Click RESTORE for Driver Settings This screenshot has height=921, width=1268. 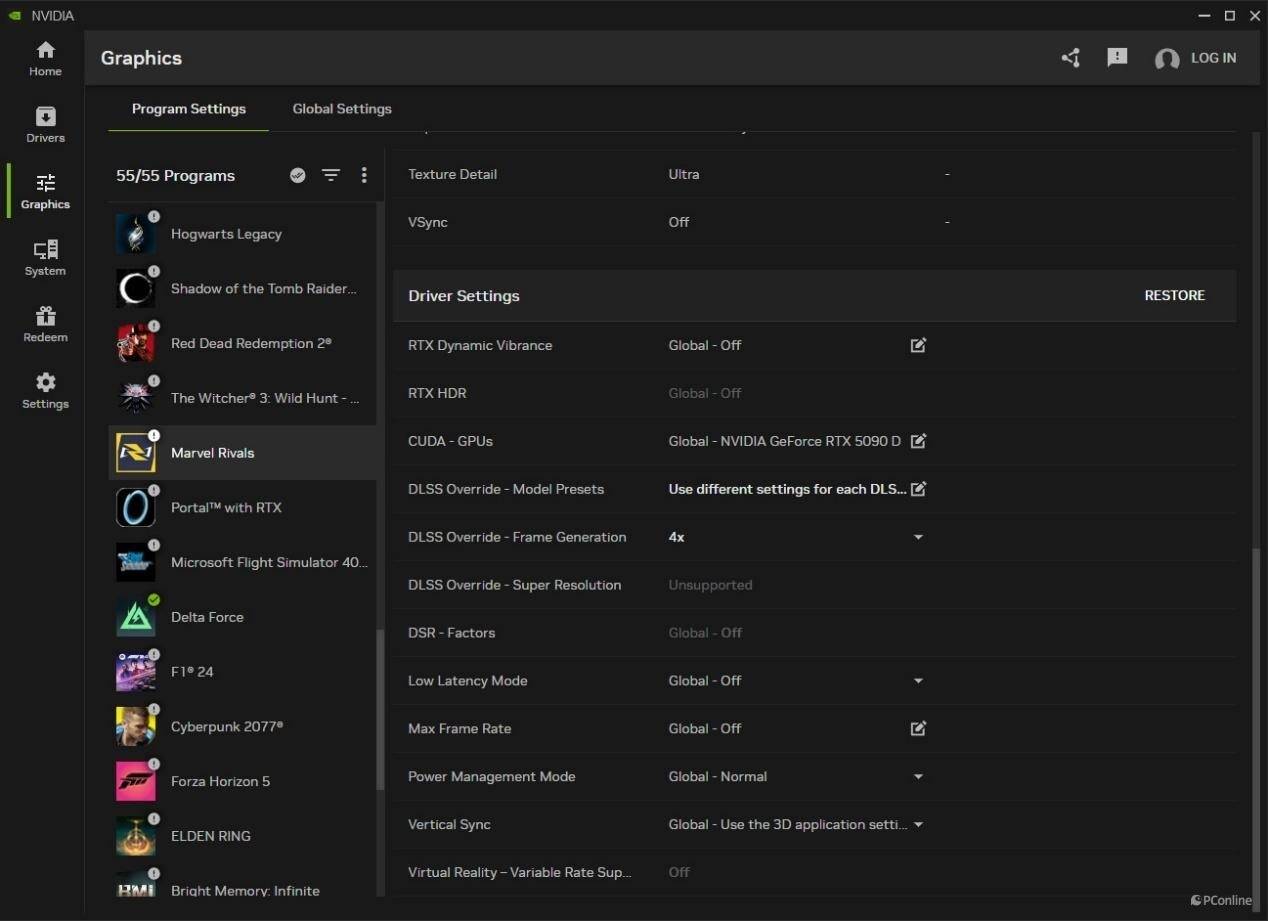(x=1174, y=296)
